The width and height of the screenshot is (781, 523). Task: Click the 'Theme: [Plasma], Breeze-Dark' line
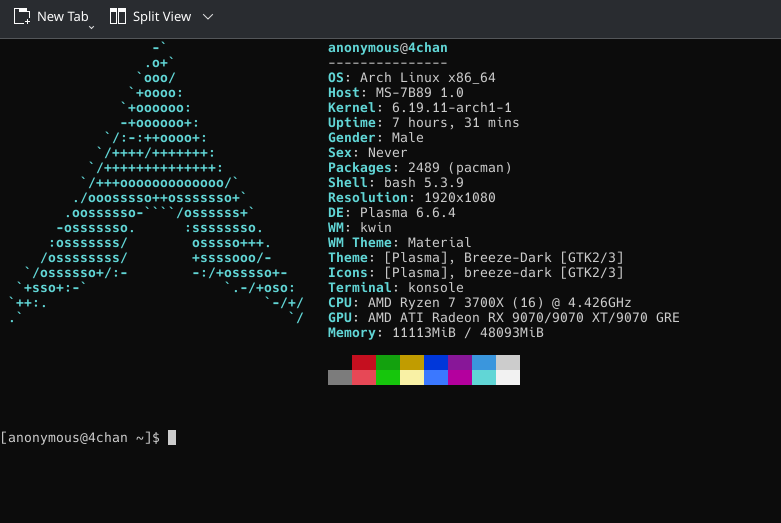click(476, 258)
